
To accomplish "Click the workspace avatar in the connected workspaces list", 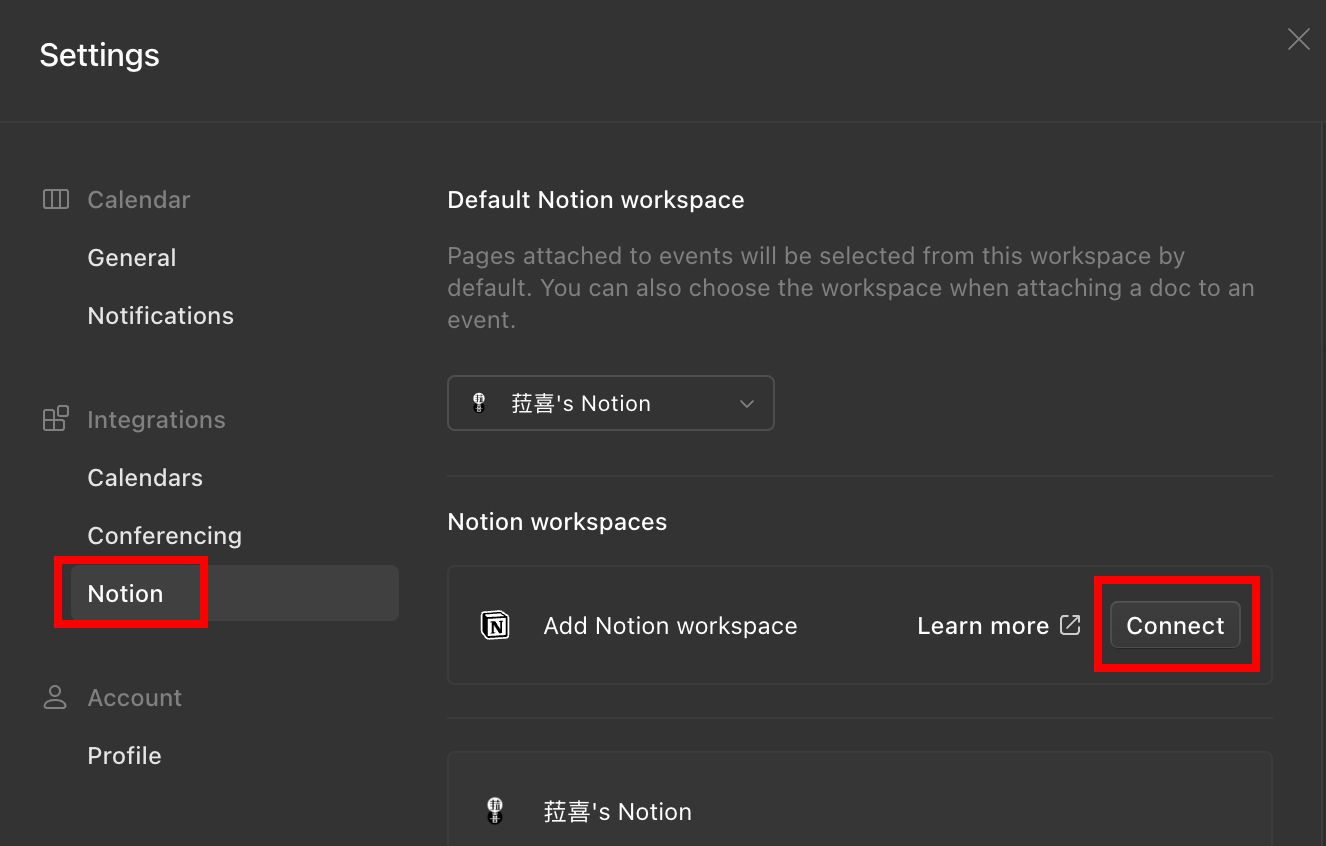I will coord(495,811).
